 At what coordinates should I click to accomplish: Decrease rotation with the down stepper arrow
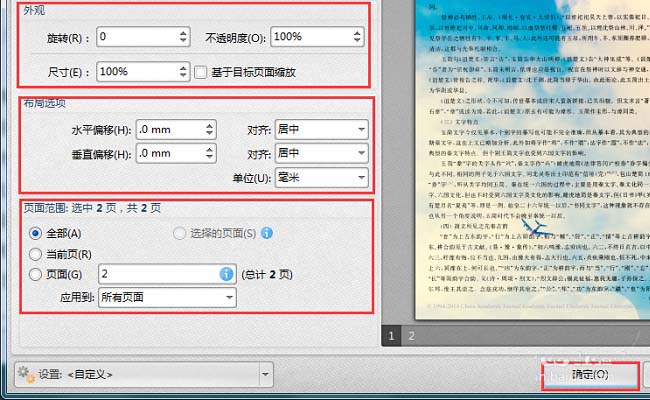[x=183, y=41]
